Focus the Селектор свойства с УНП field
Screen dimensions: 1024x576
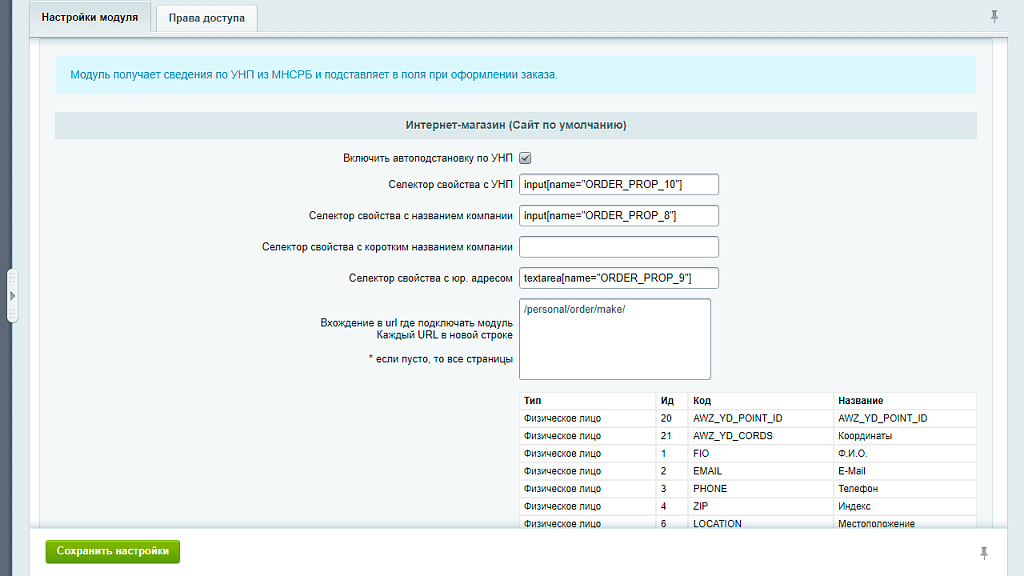(x=619, y=184)
